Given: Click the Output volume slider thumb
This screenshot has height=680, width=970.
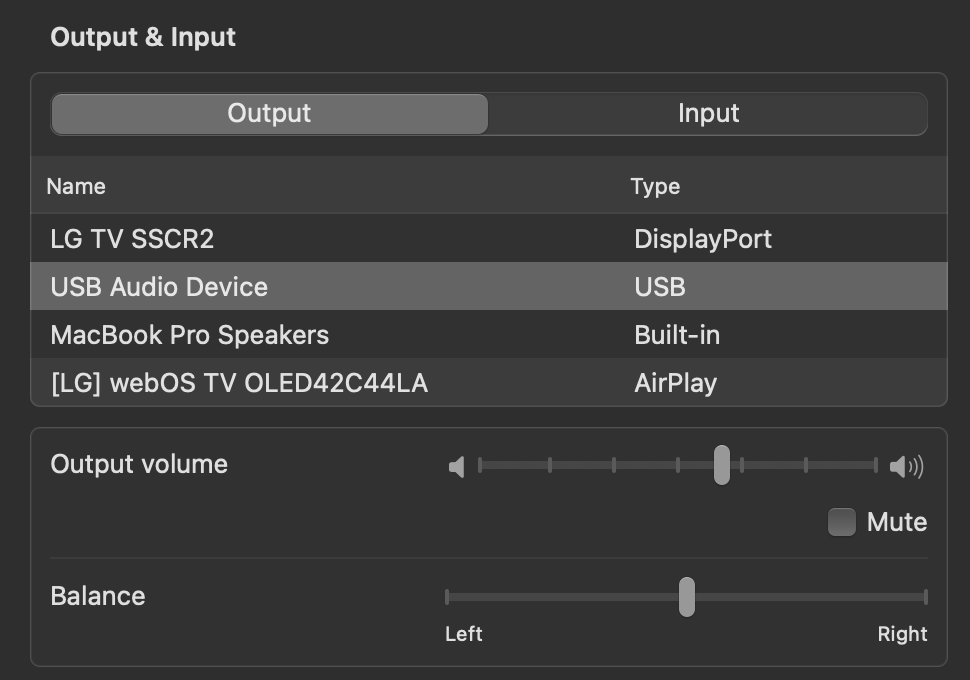Looking at the screenshot, I should pyautogui.click(x=721, y=465).
